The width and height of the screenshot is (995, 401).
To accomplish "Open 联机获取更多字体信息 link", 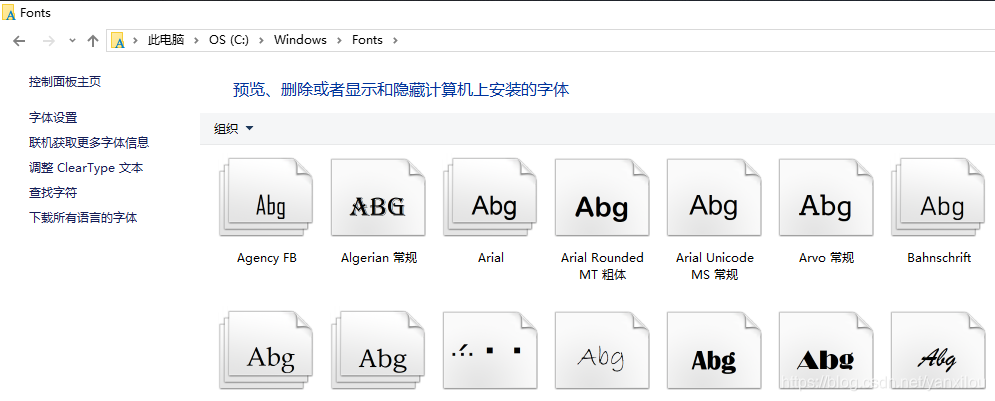I will pyautogui.click(x=89, y=143).
